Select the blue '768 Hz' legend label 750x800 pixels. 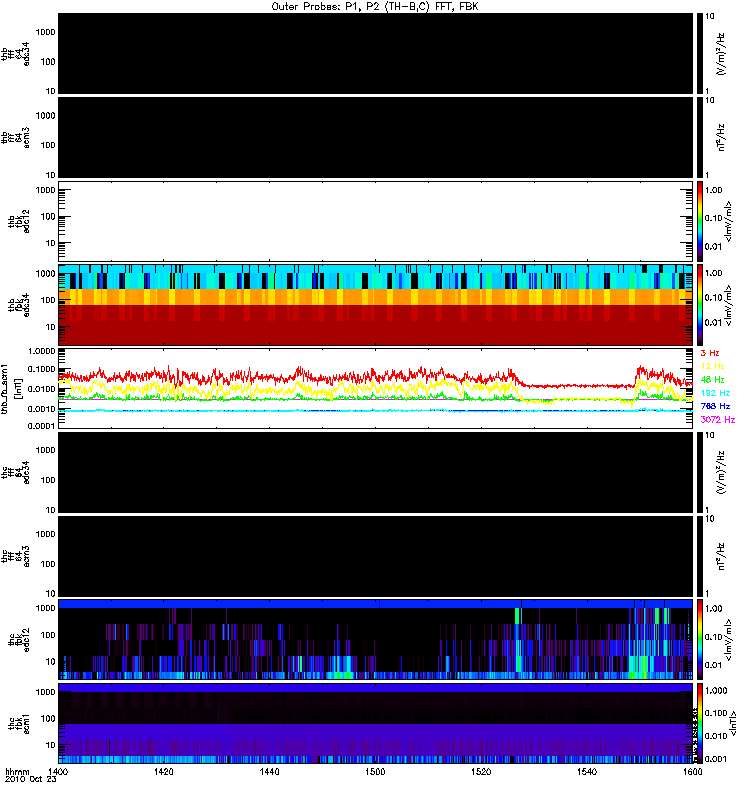pos(715,406)
